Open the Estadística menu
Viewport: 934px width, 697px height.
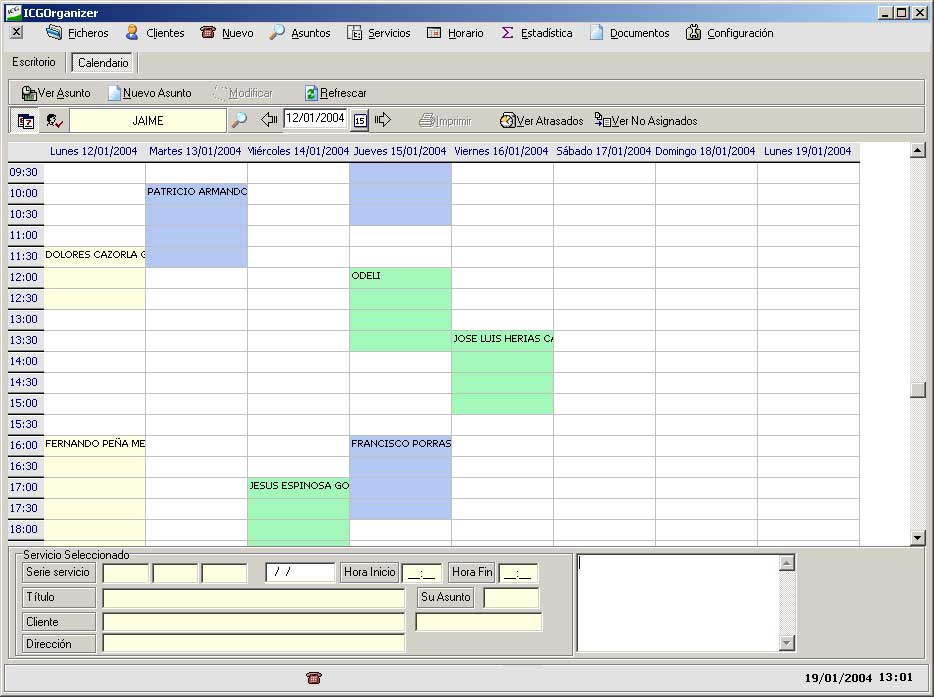(537, 33)
